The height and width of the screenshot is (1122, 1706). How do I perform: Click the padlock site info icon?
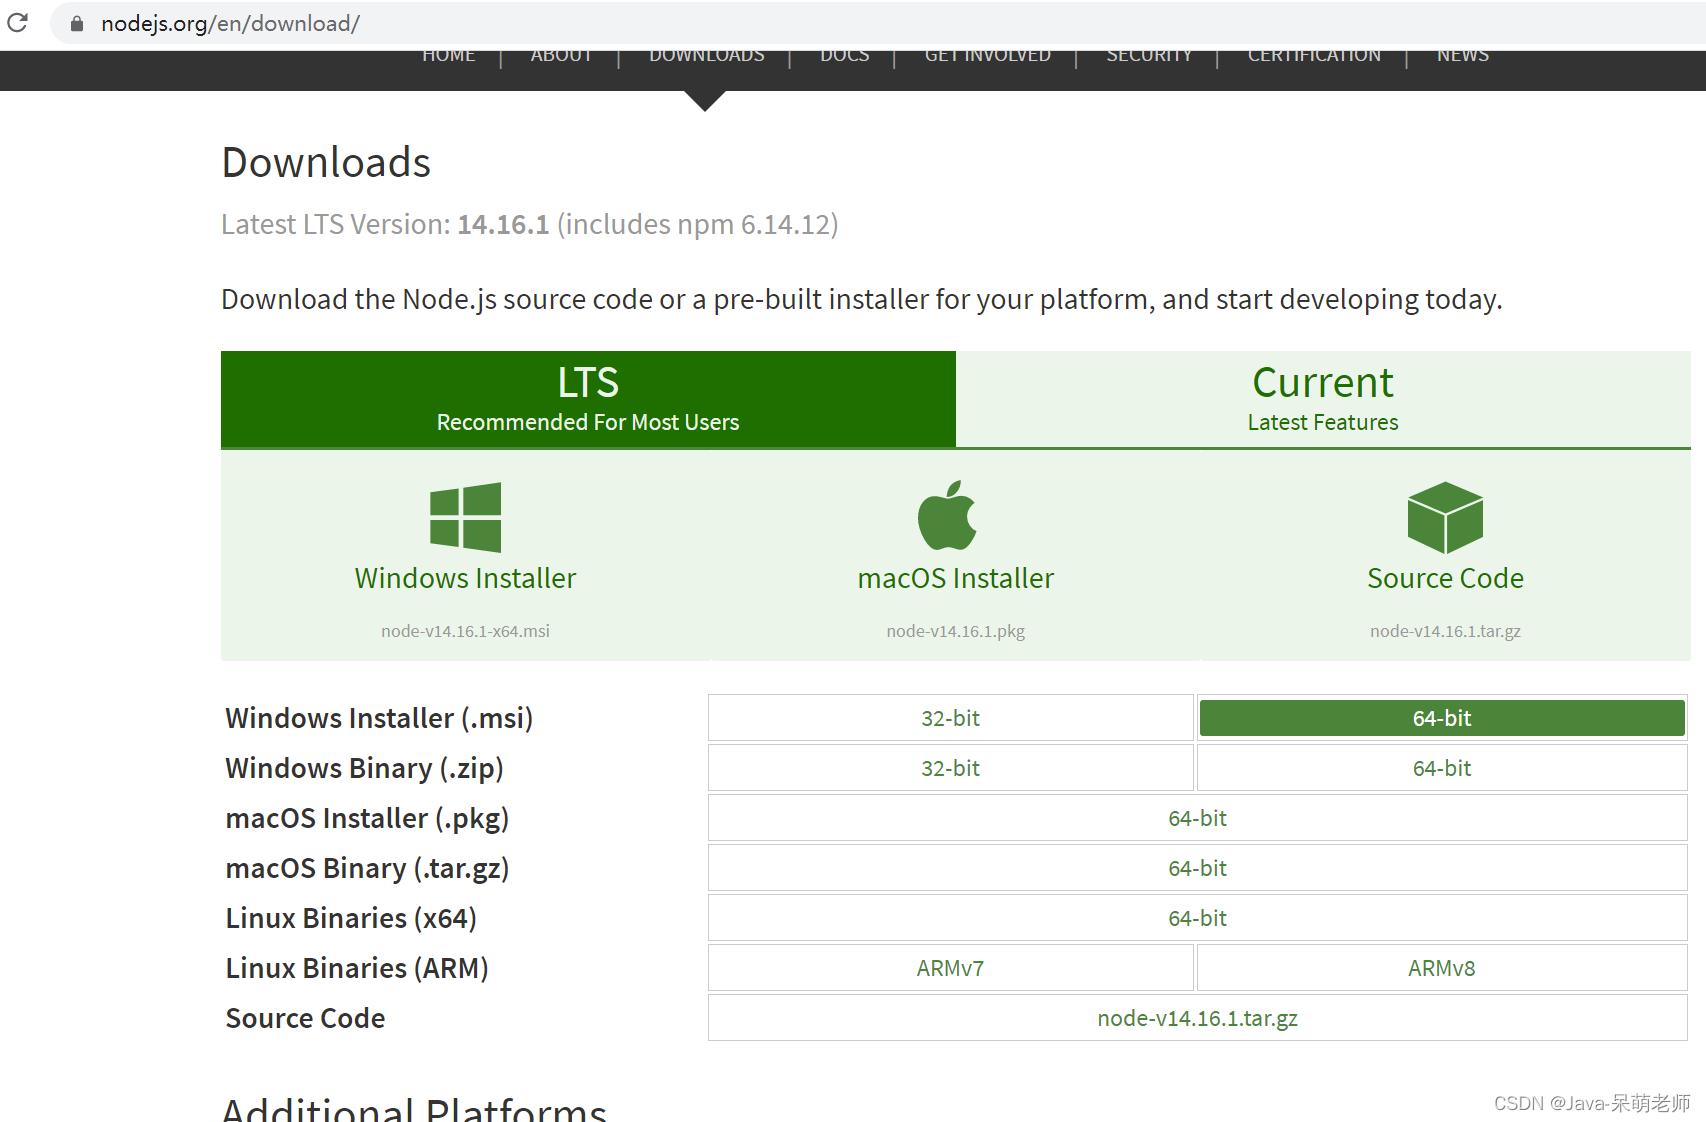pyautogui.click(x=77, y=23)
